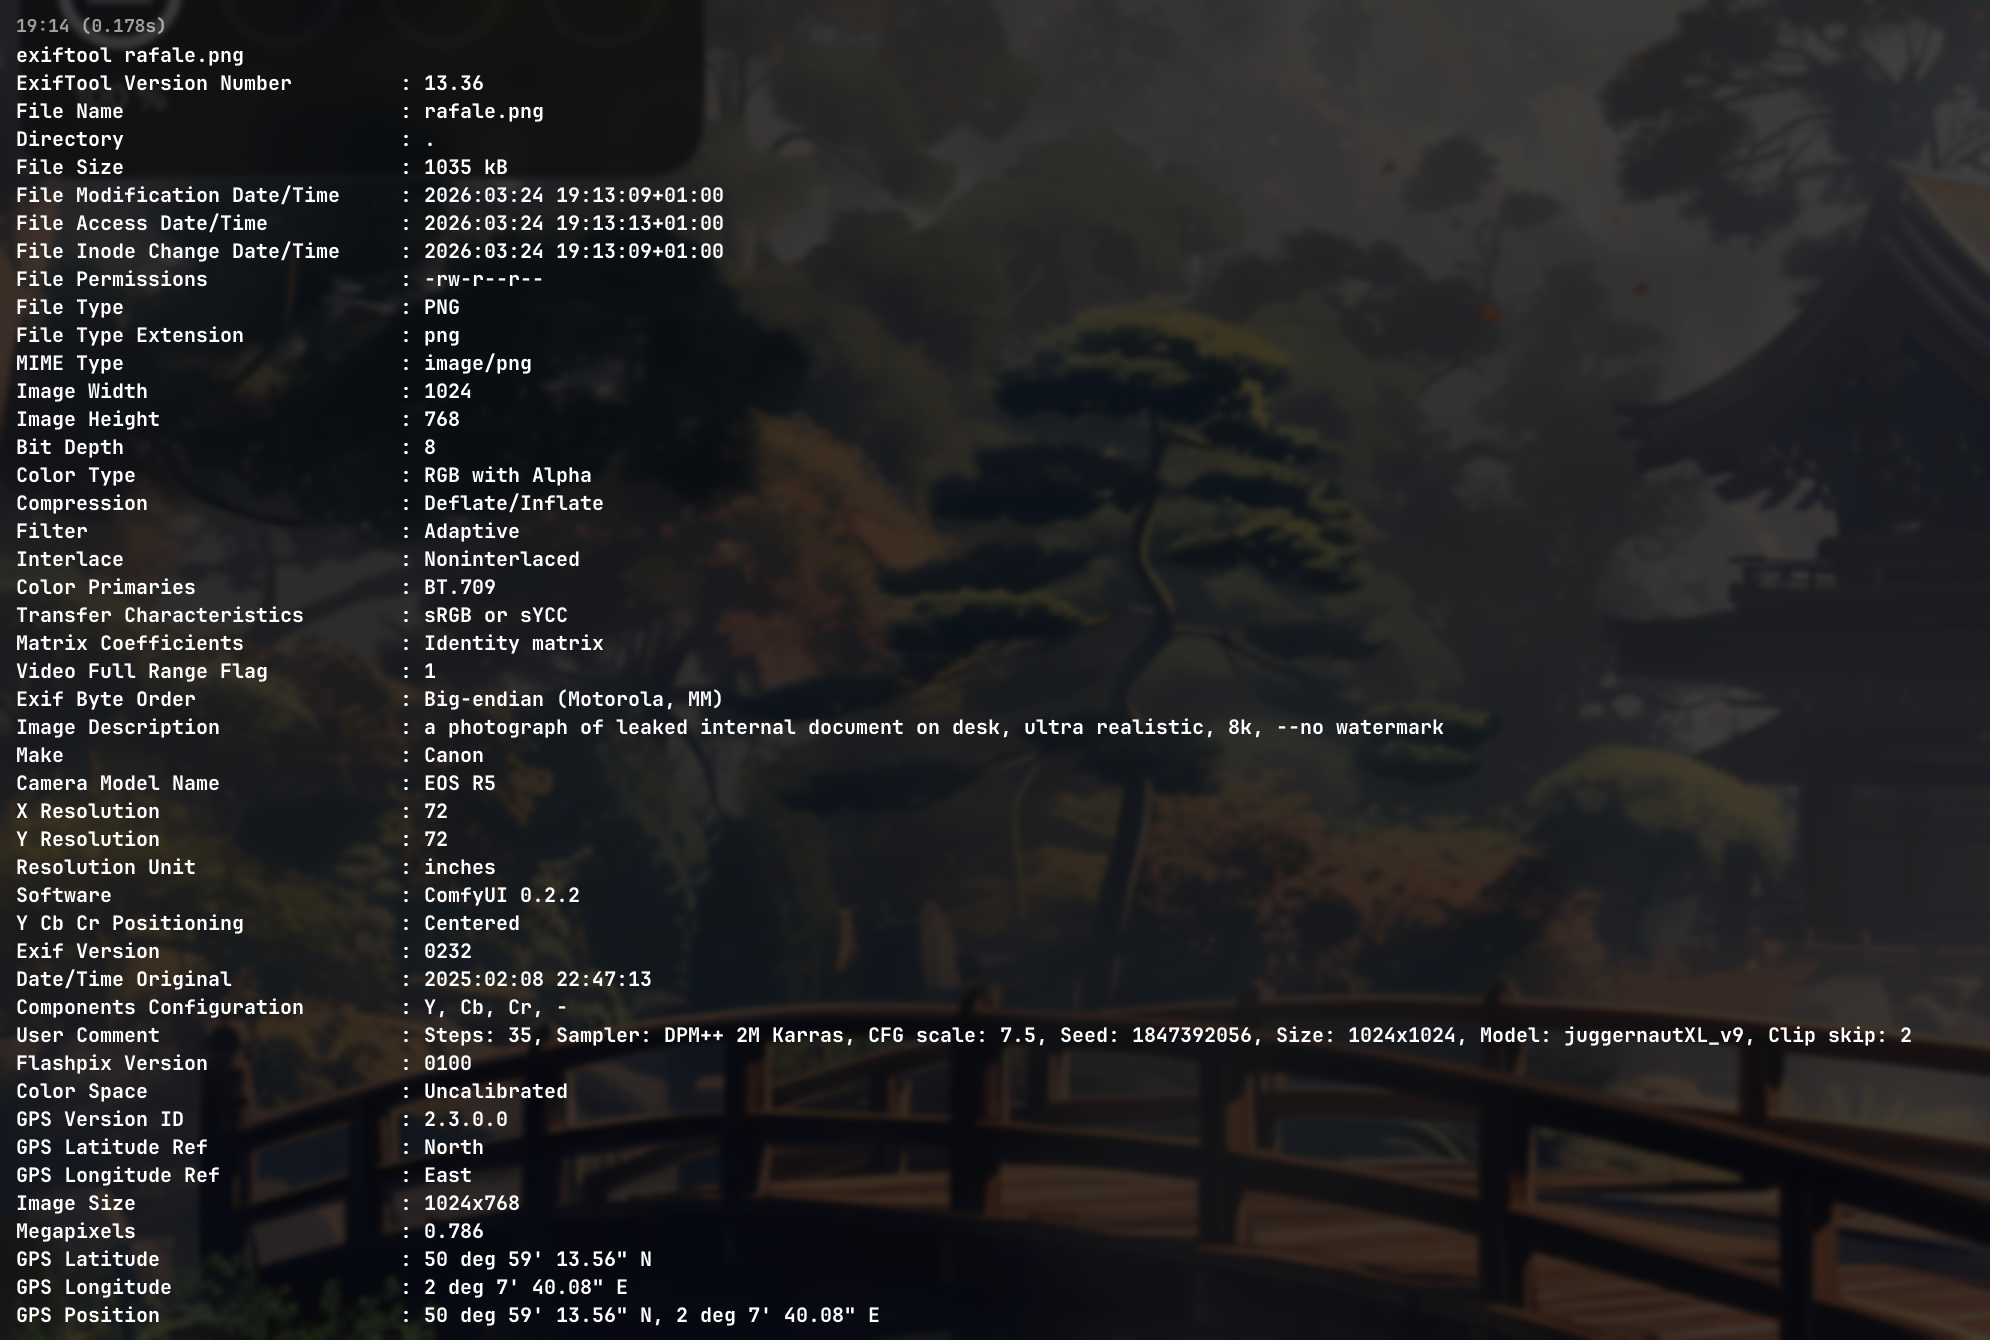Screen dimensions: 1990x1340
Task: Click the MIME Type value image/png
Action: point(478,364)
